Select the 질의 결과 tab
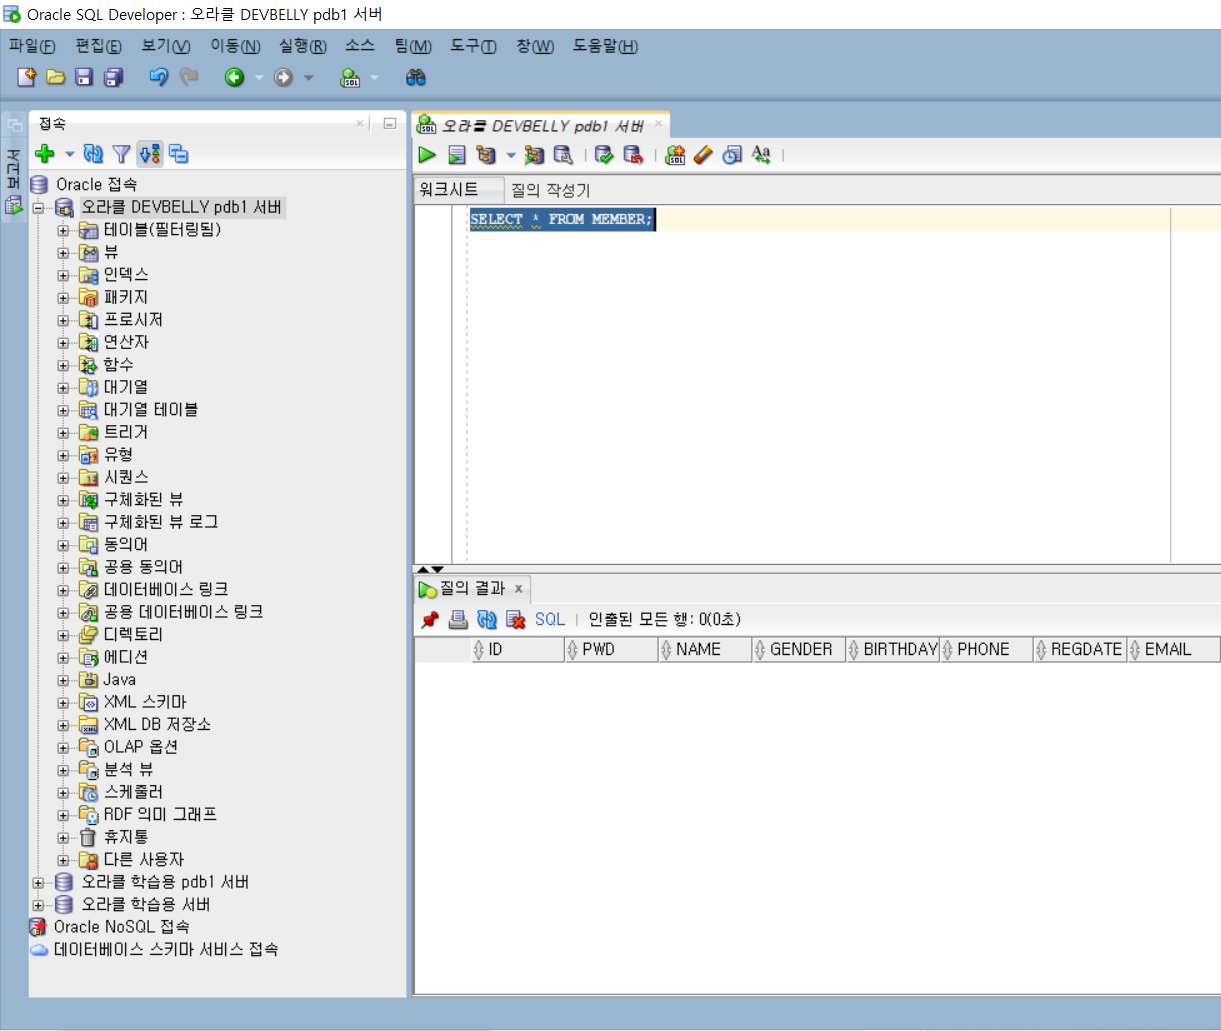Viewport: 1221px width, 1031px height. click(x=473, y=589)
